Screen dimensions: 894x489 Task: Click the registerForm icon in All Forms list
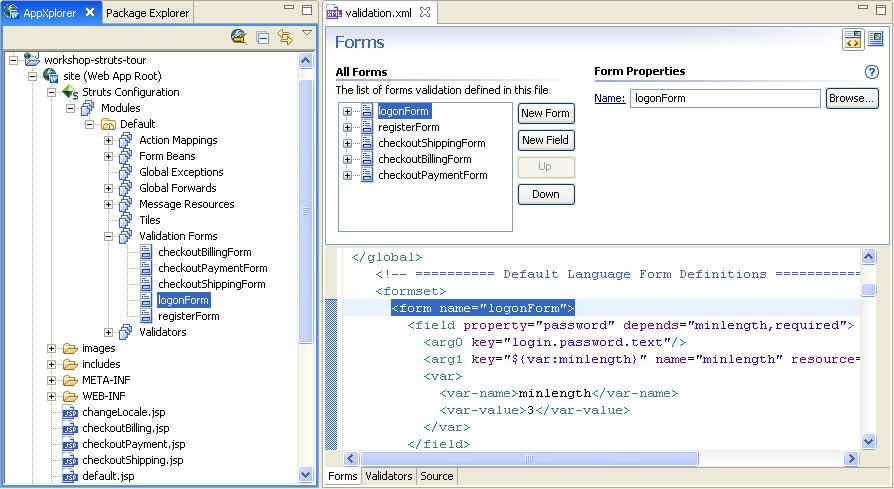[367, 127]
